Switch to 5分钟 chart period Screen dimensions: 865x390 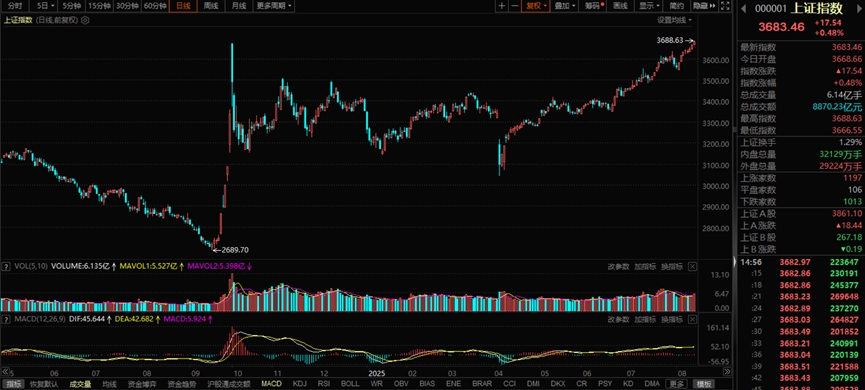(x=72, y=6)
